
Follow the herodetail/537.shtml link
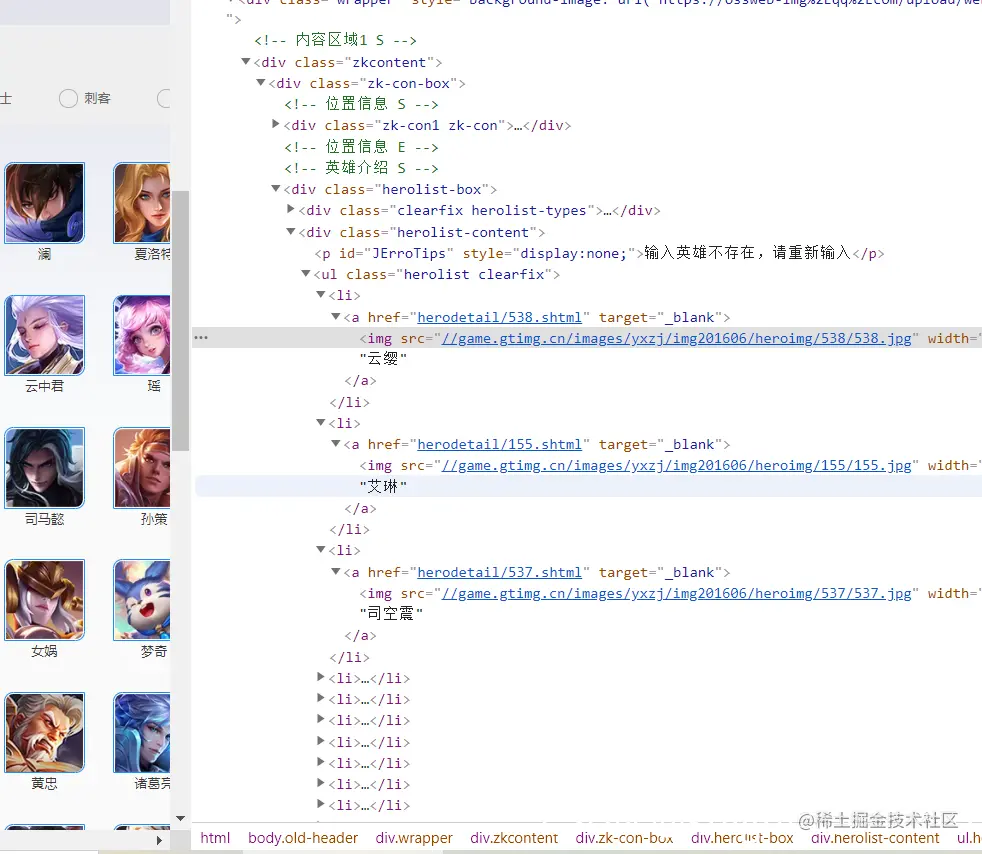click(x=499, y=572)
